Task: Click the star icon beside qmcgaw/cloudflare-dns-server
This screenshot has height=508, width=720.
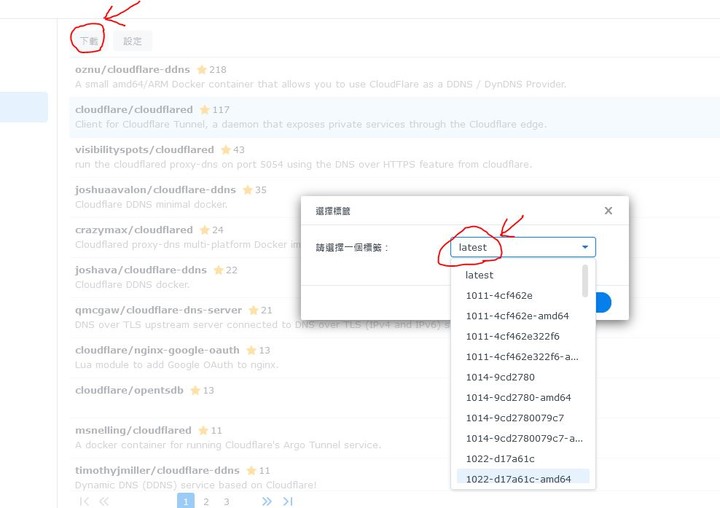Action: pos(253,310)
